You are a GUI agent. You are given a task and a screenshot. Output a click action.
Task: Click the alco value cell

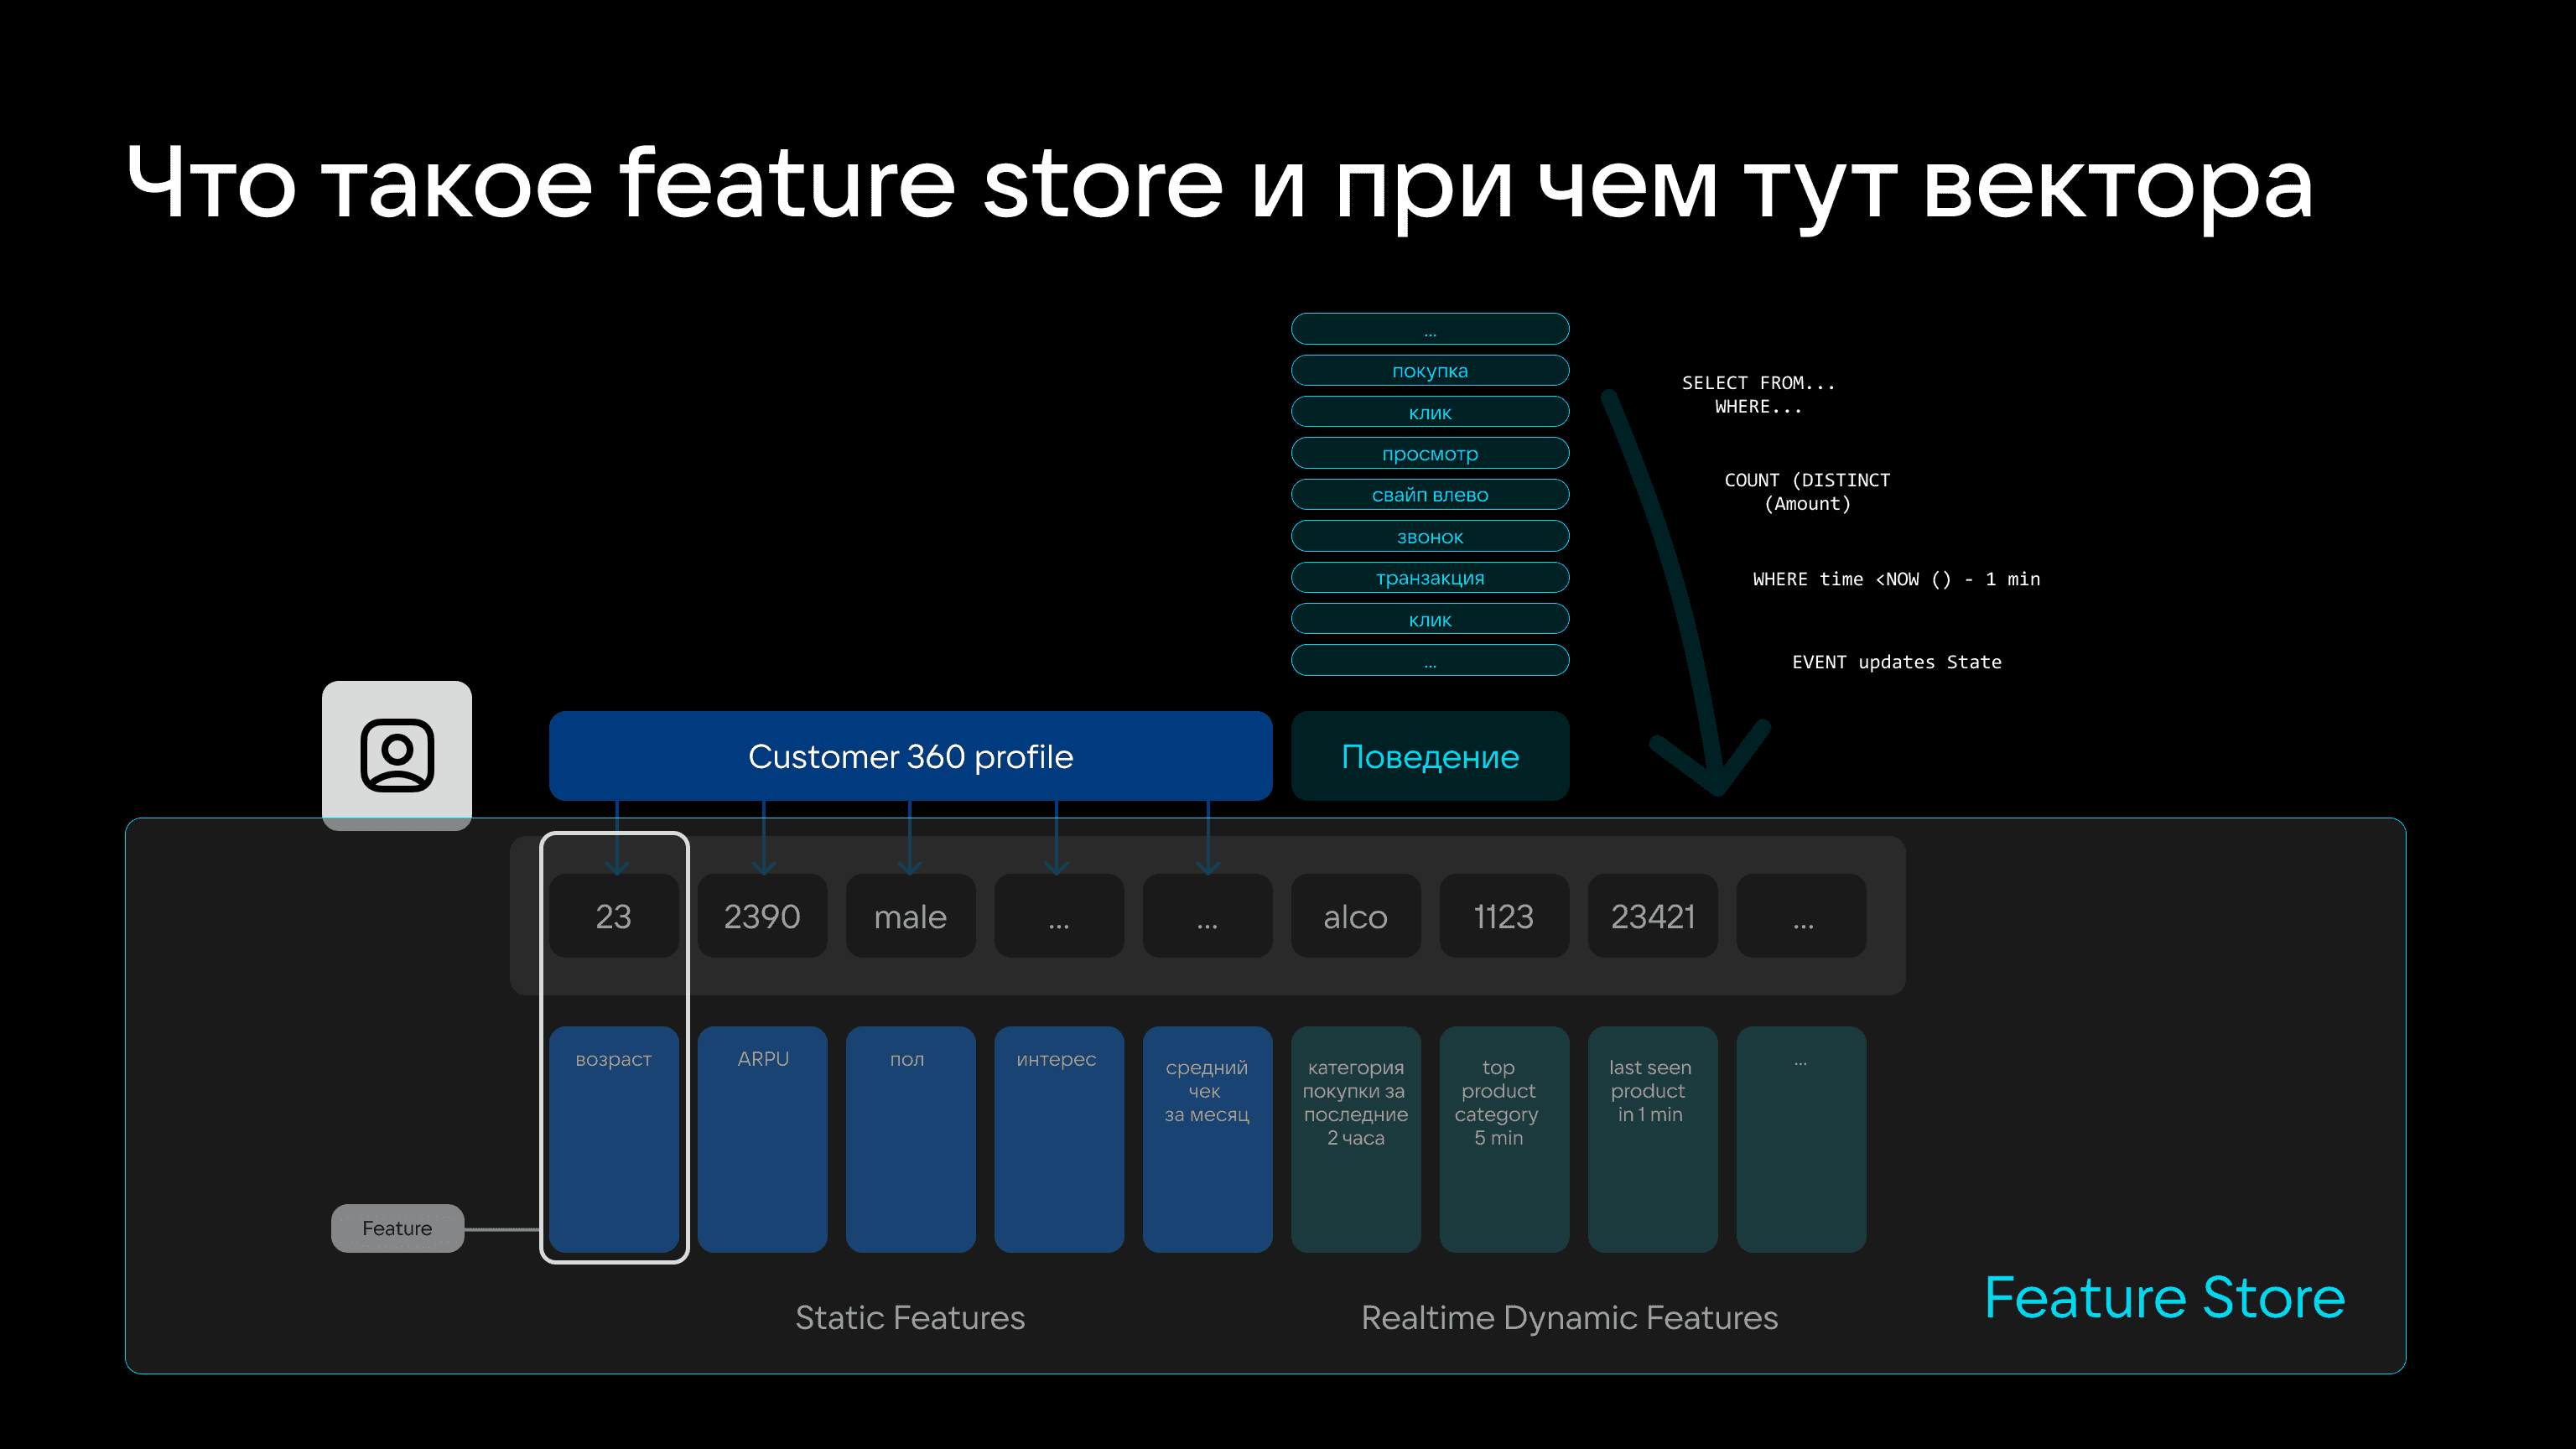tap(1355, 916)
